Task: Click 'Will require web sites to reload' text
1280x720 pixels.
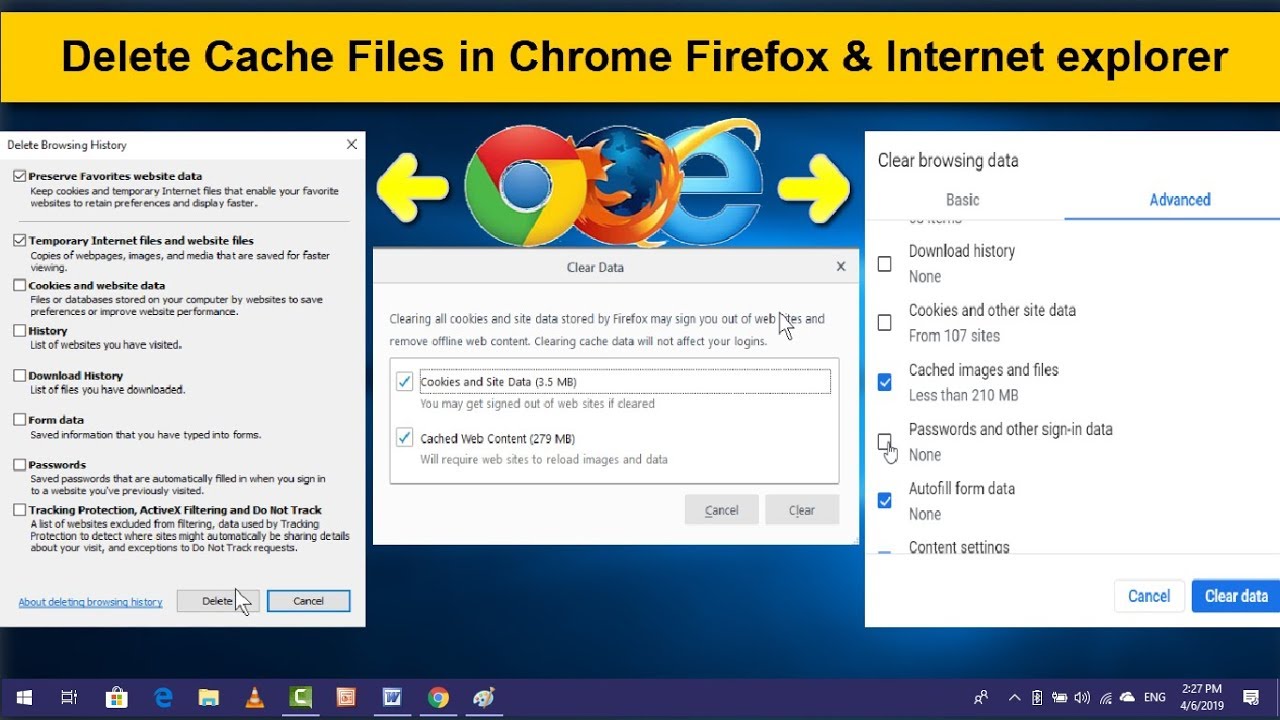Action: pos(544,460)
